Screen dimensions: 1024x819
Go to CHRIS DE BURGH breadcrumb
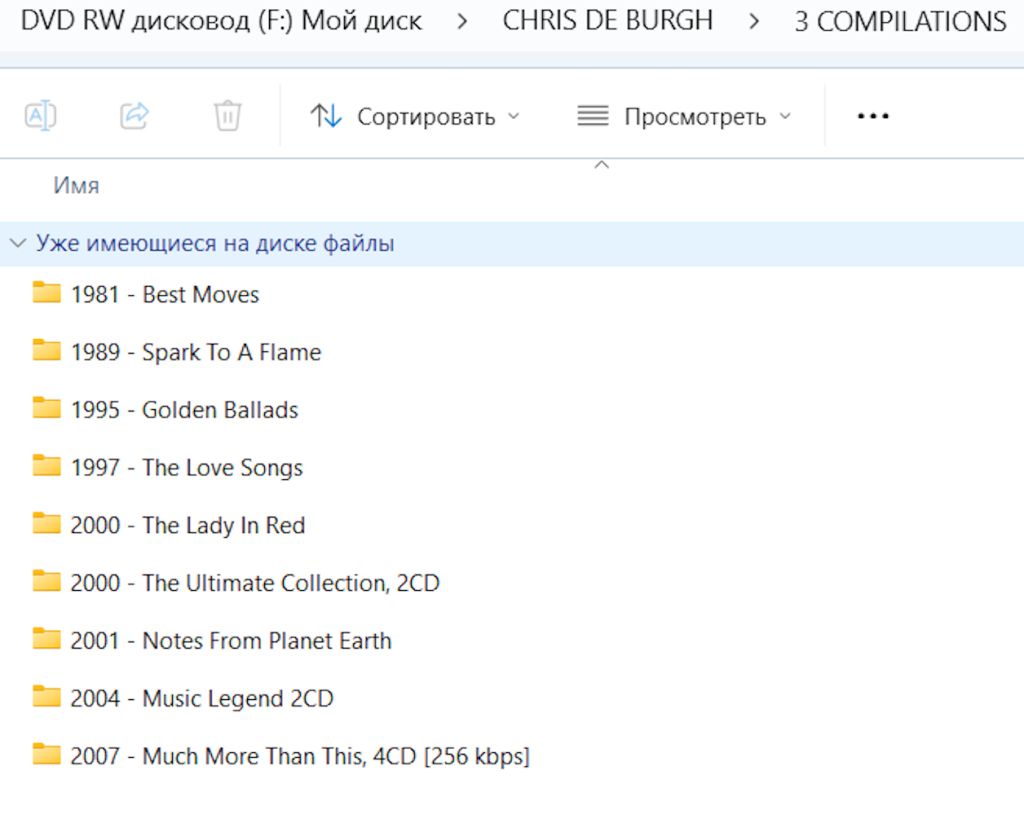(x=607, y=21)
